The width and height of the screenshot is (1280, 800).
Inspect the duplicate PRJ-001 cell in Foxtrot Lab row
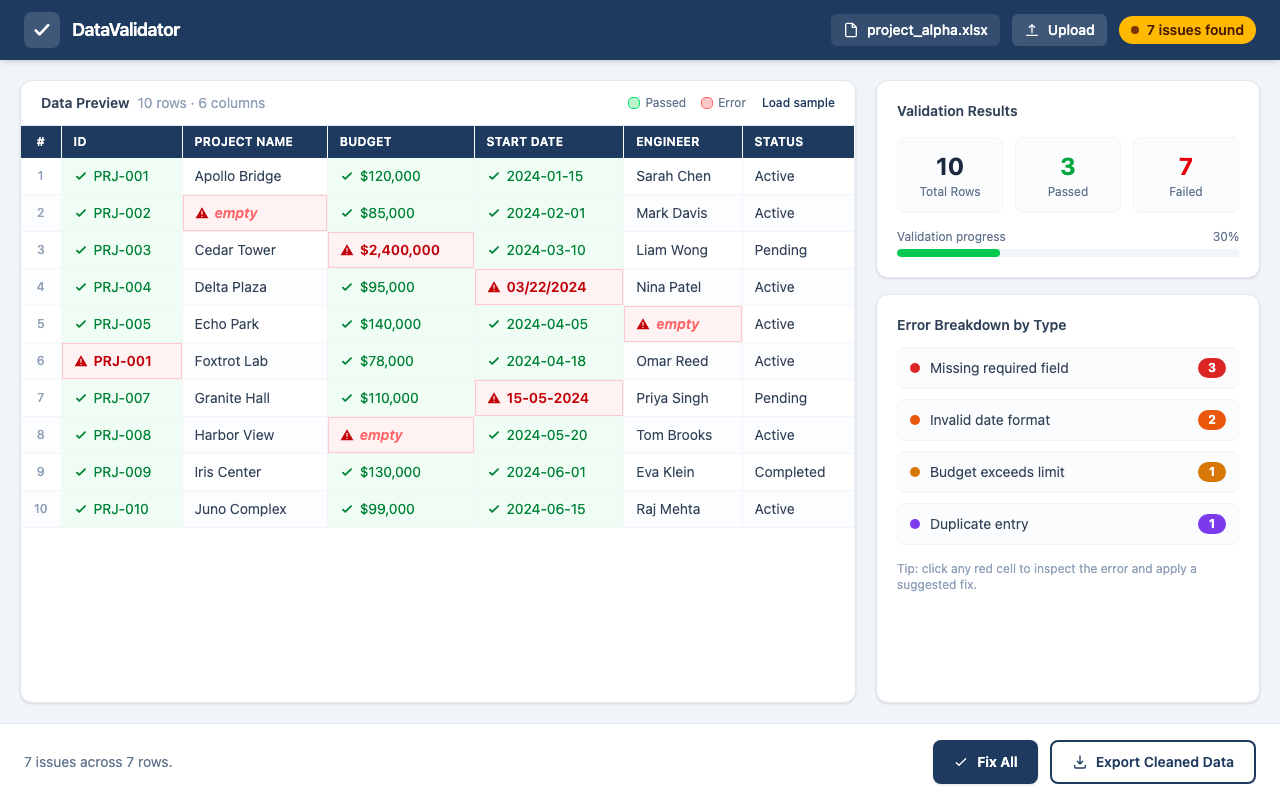pyautogui.click(x=122, y=361)
